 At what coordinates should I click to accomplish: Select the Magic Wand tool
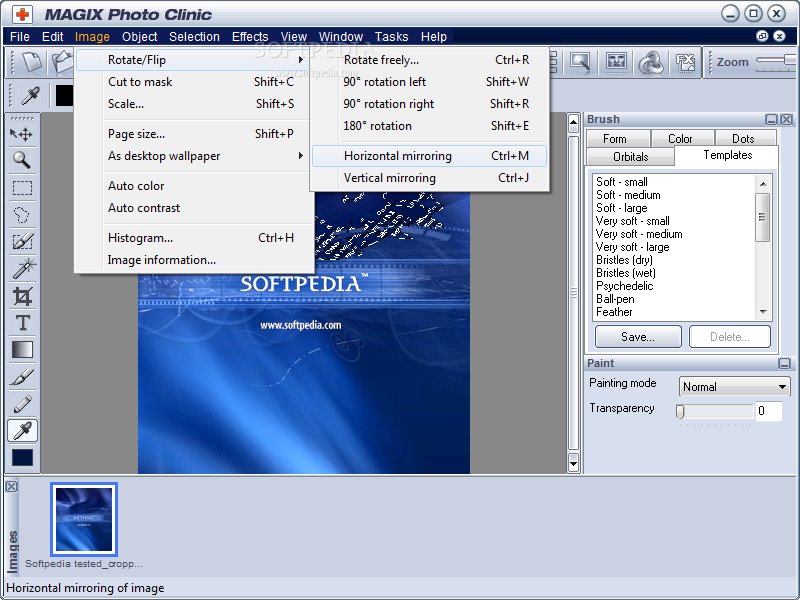[x=22, y=268]
